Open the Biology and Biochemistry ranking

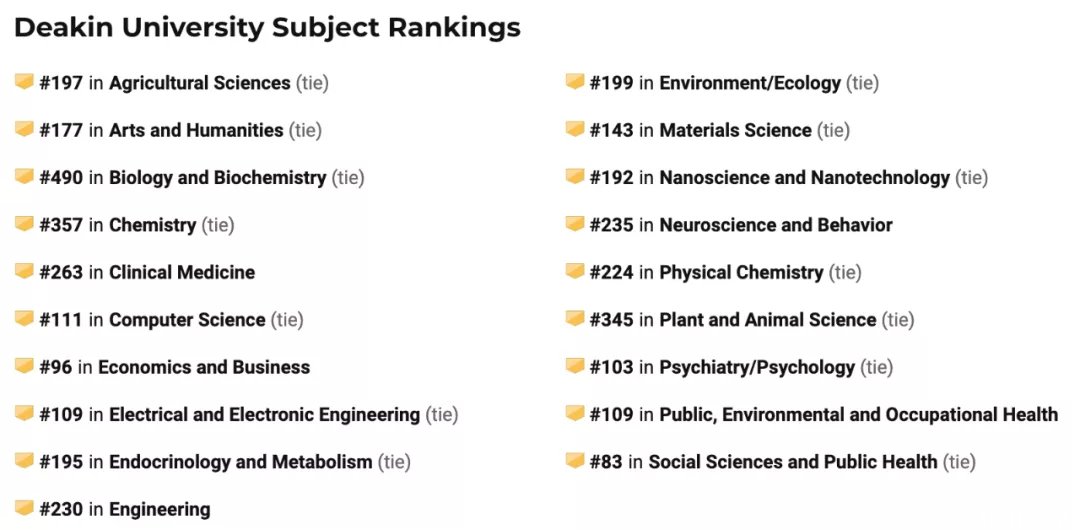[218, 178]
